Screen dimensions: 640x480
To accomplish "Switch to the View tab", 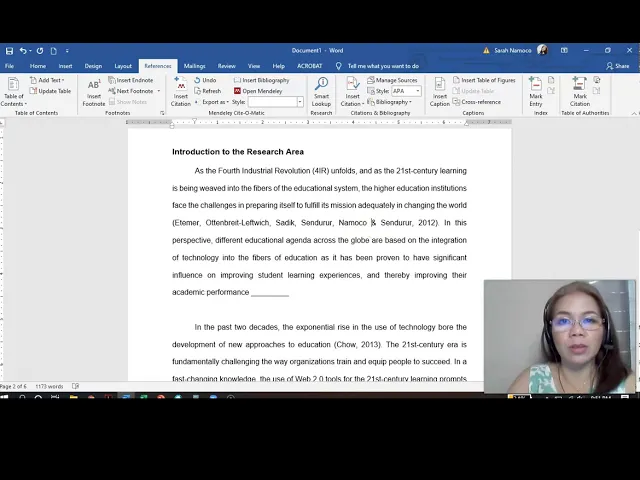I will (253, 66).
